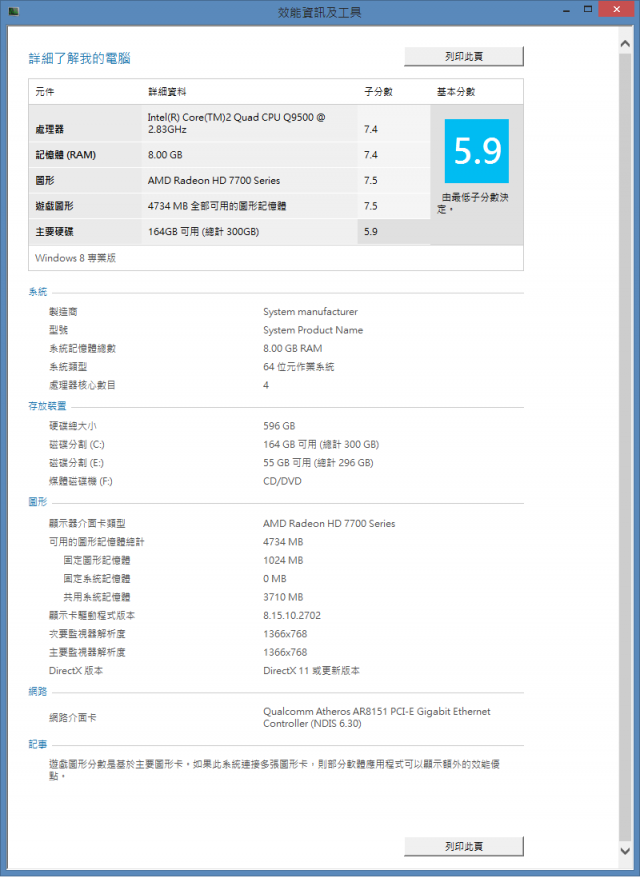The width and height of the screenshot is (640, 879).
Task: Minimize the 效能資訊及工具 window
Action: point(566,10)
